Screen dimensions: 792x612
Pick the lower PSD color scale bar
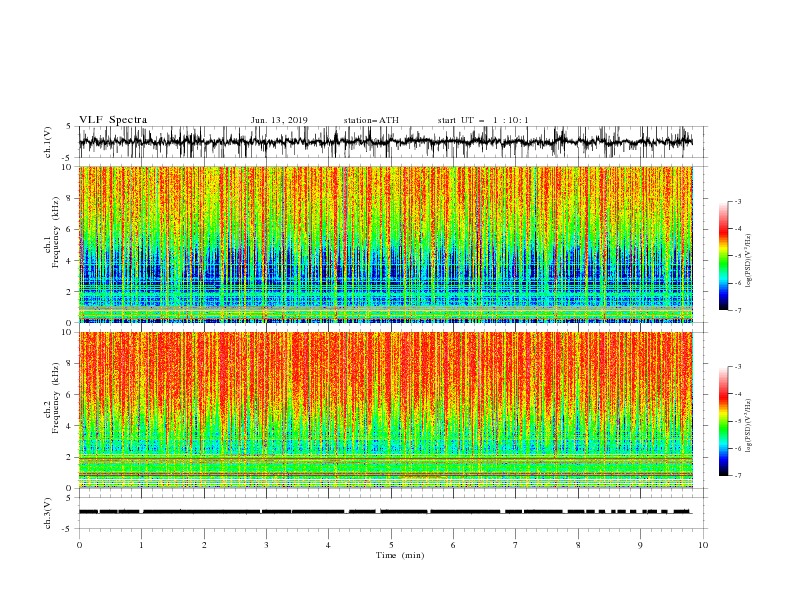click(723, 421)
